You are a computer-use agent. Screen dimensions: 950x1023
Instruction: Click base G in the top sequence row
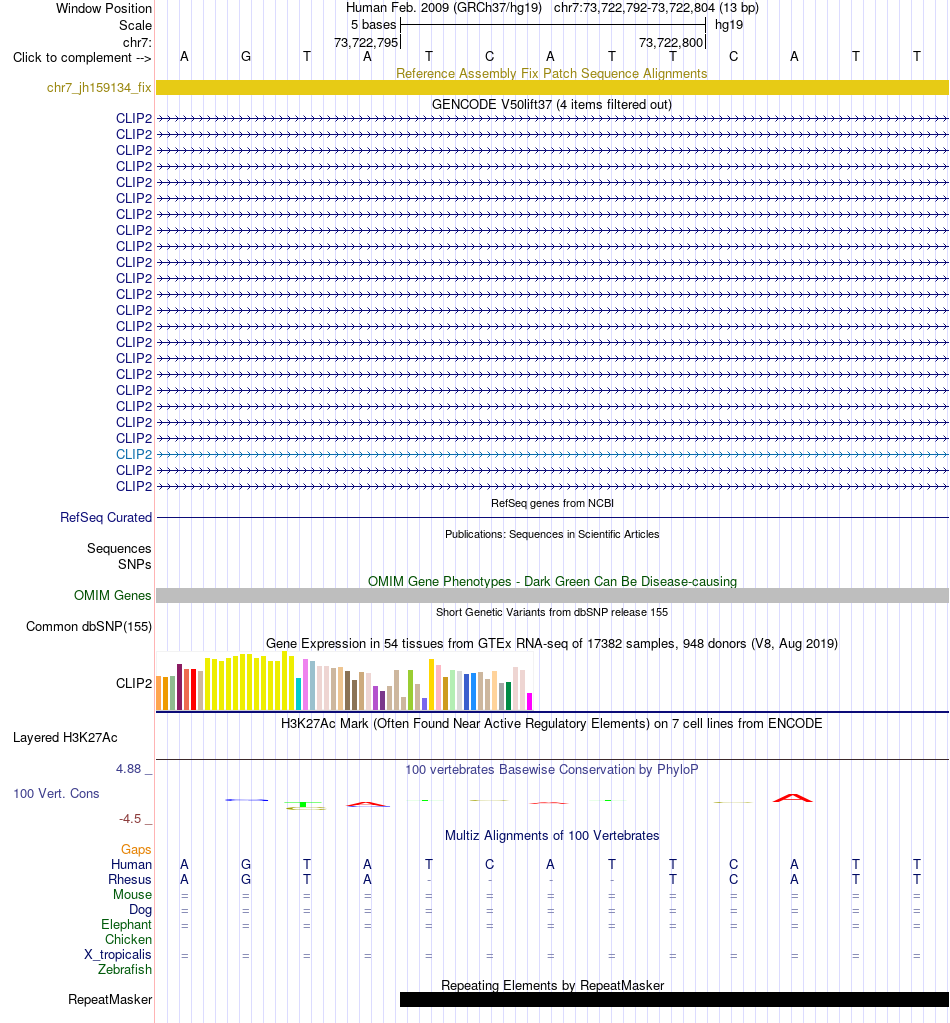tap(245, 57)
